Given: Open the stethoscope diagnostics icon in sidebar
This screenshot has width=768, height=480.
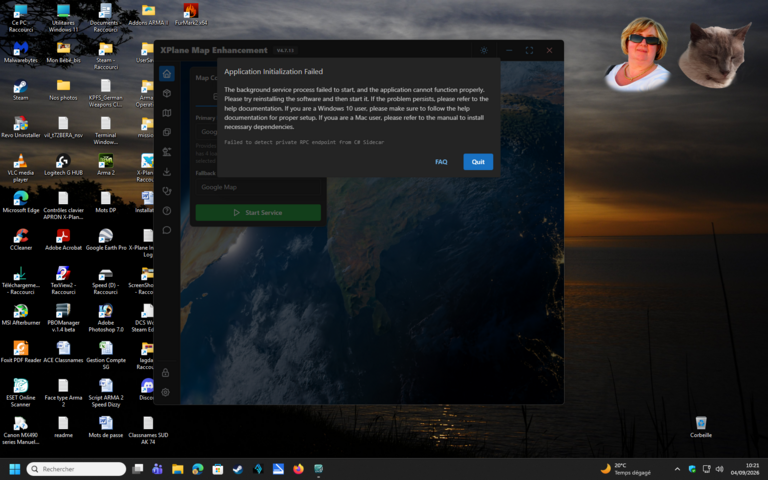Looking at the screenshot, I should (167, 191).
